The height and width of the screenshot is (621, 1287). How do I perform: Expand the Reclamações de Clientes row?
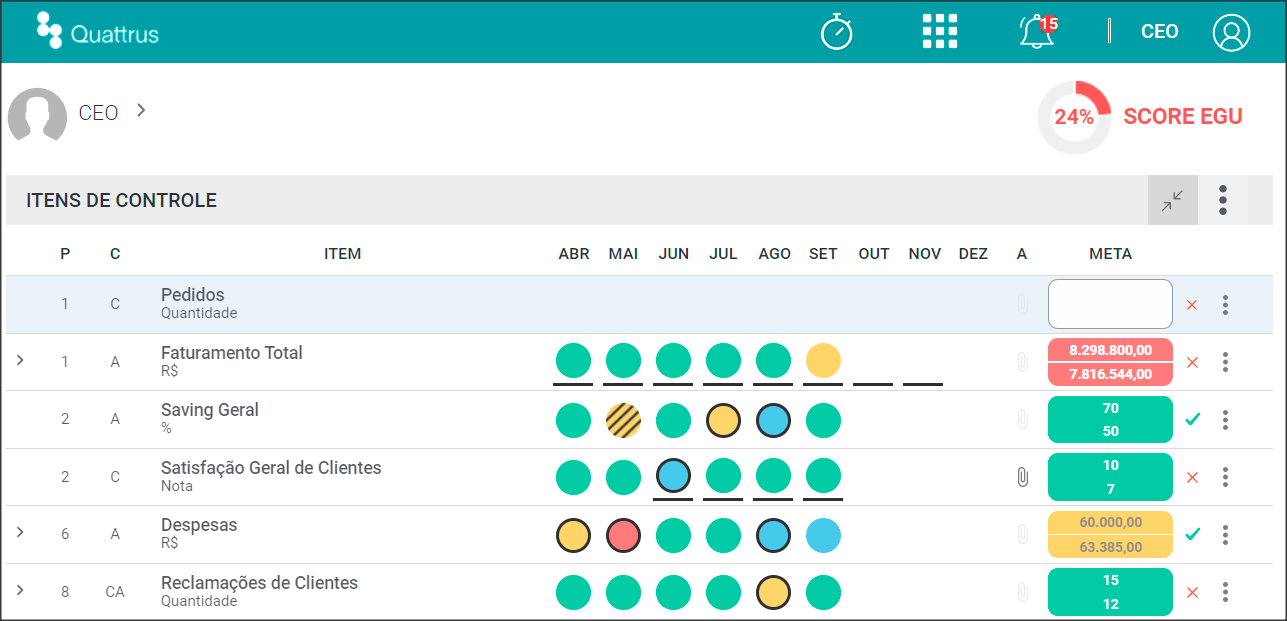(20, 589)
